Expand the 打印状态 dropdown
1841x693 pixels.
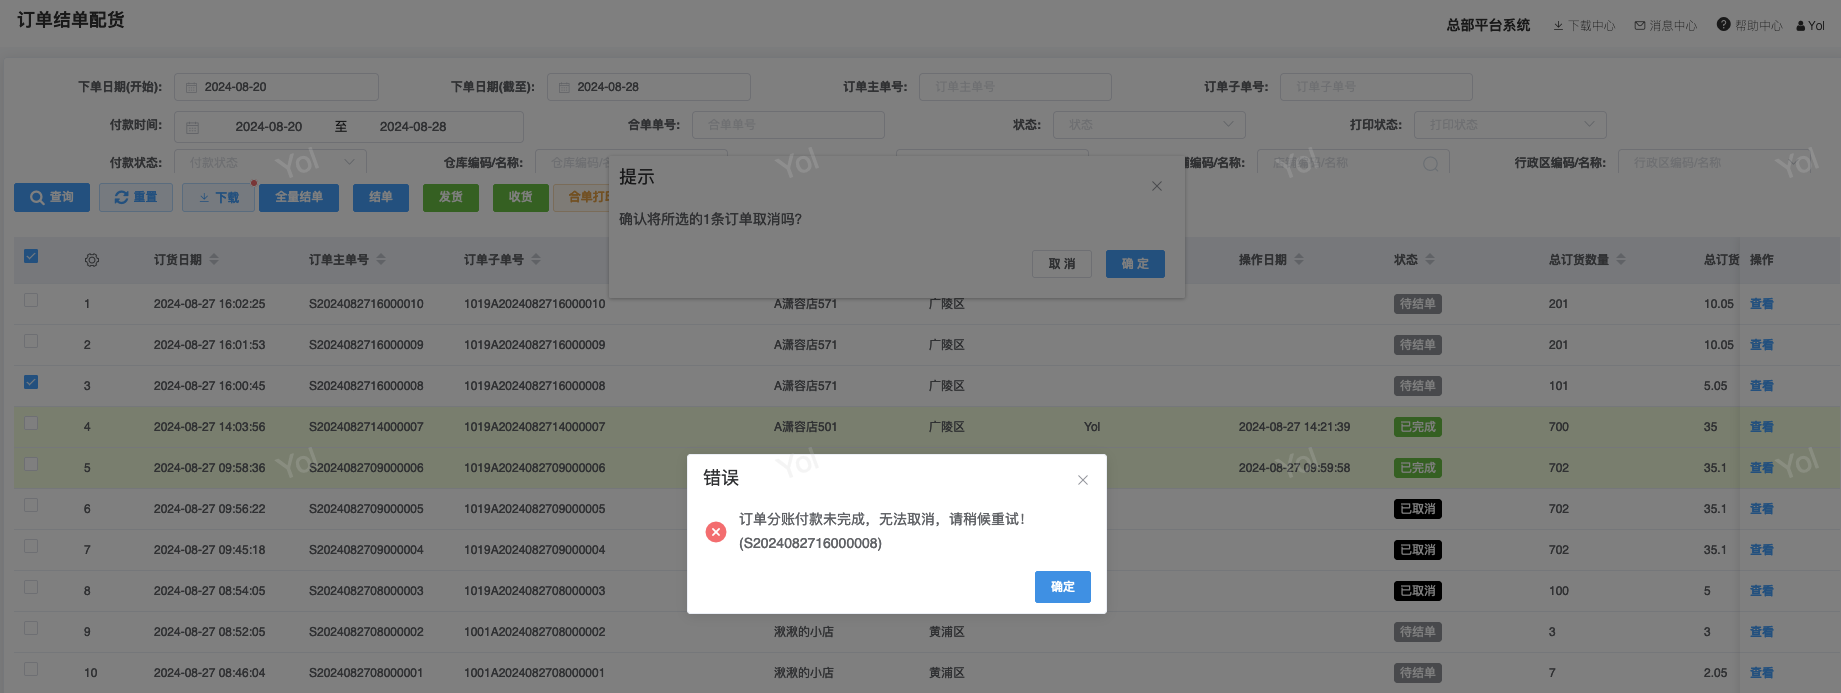(x=1509, y=125)
